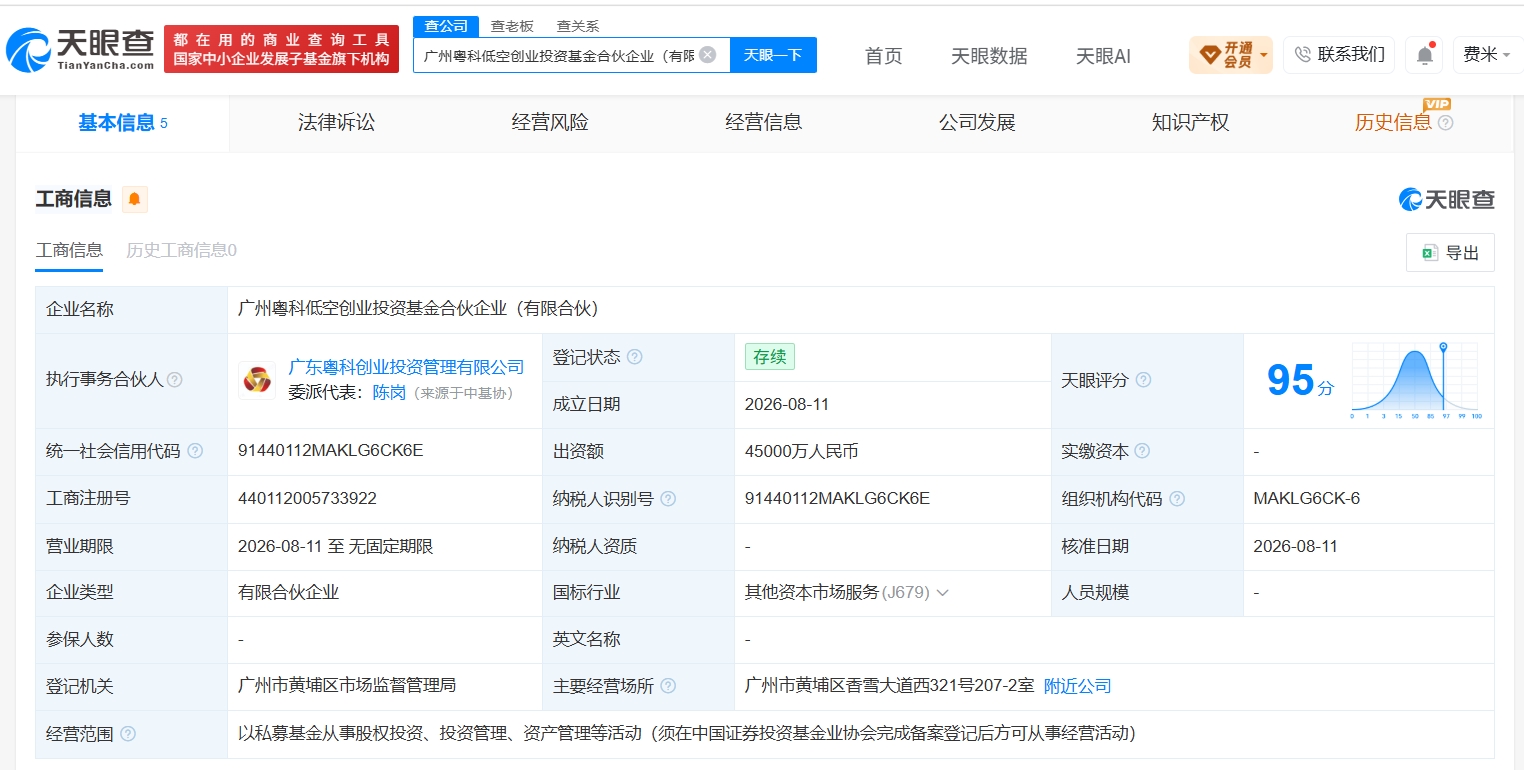Expand the 开通会员 dropdown arrow
This screenshot has width=1524, height=770.
[x=1264, y=55]
